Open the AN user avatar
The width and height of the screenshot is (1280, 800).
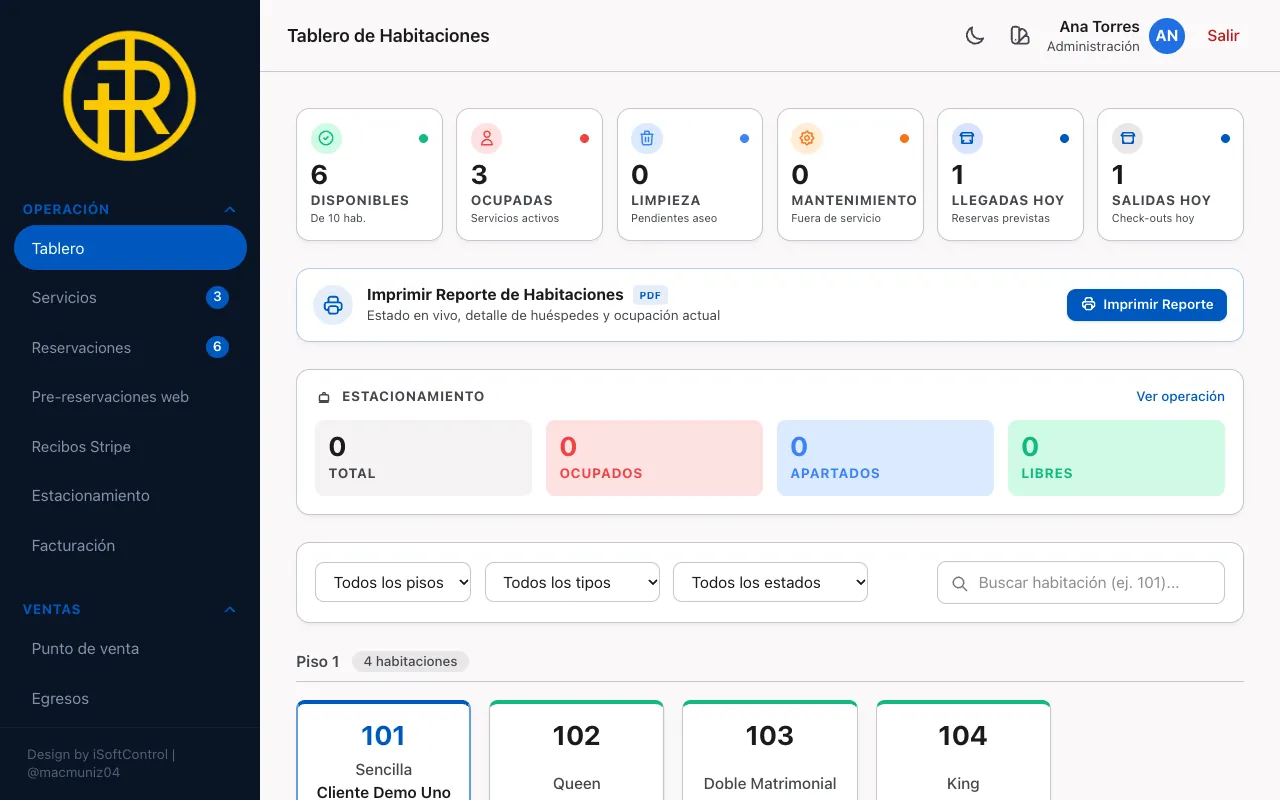pos(1167,36)
